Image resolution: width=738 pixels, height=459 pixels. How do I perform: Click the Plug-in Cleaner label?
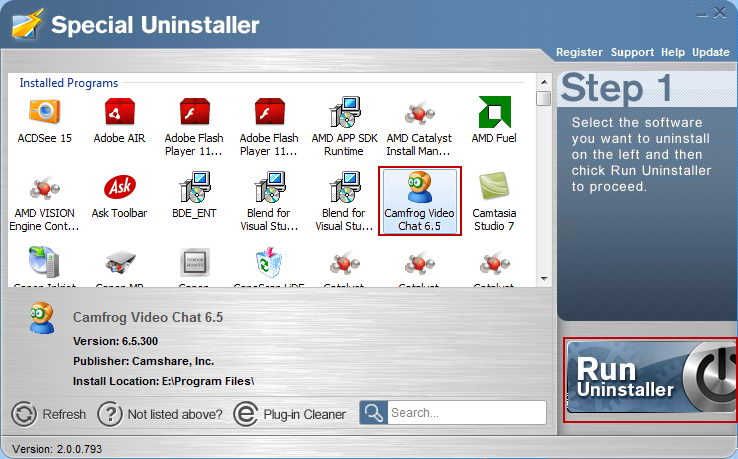pos(305,414)
